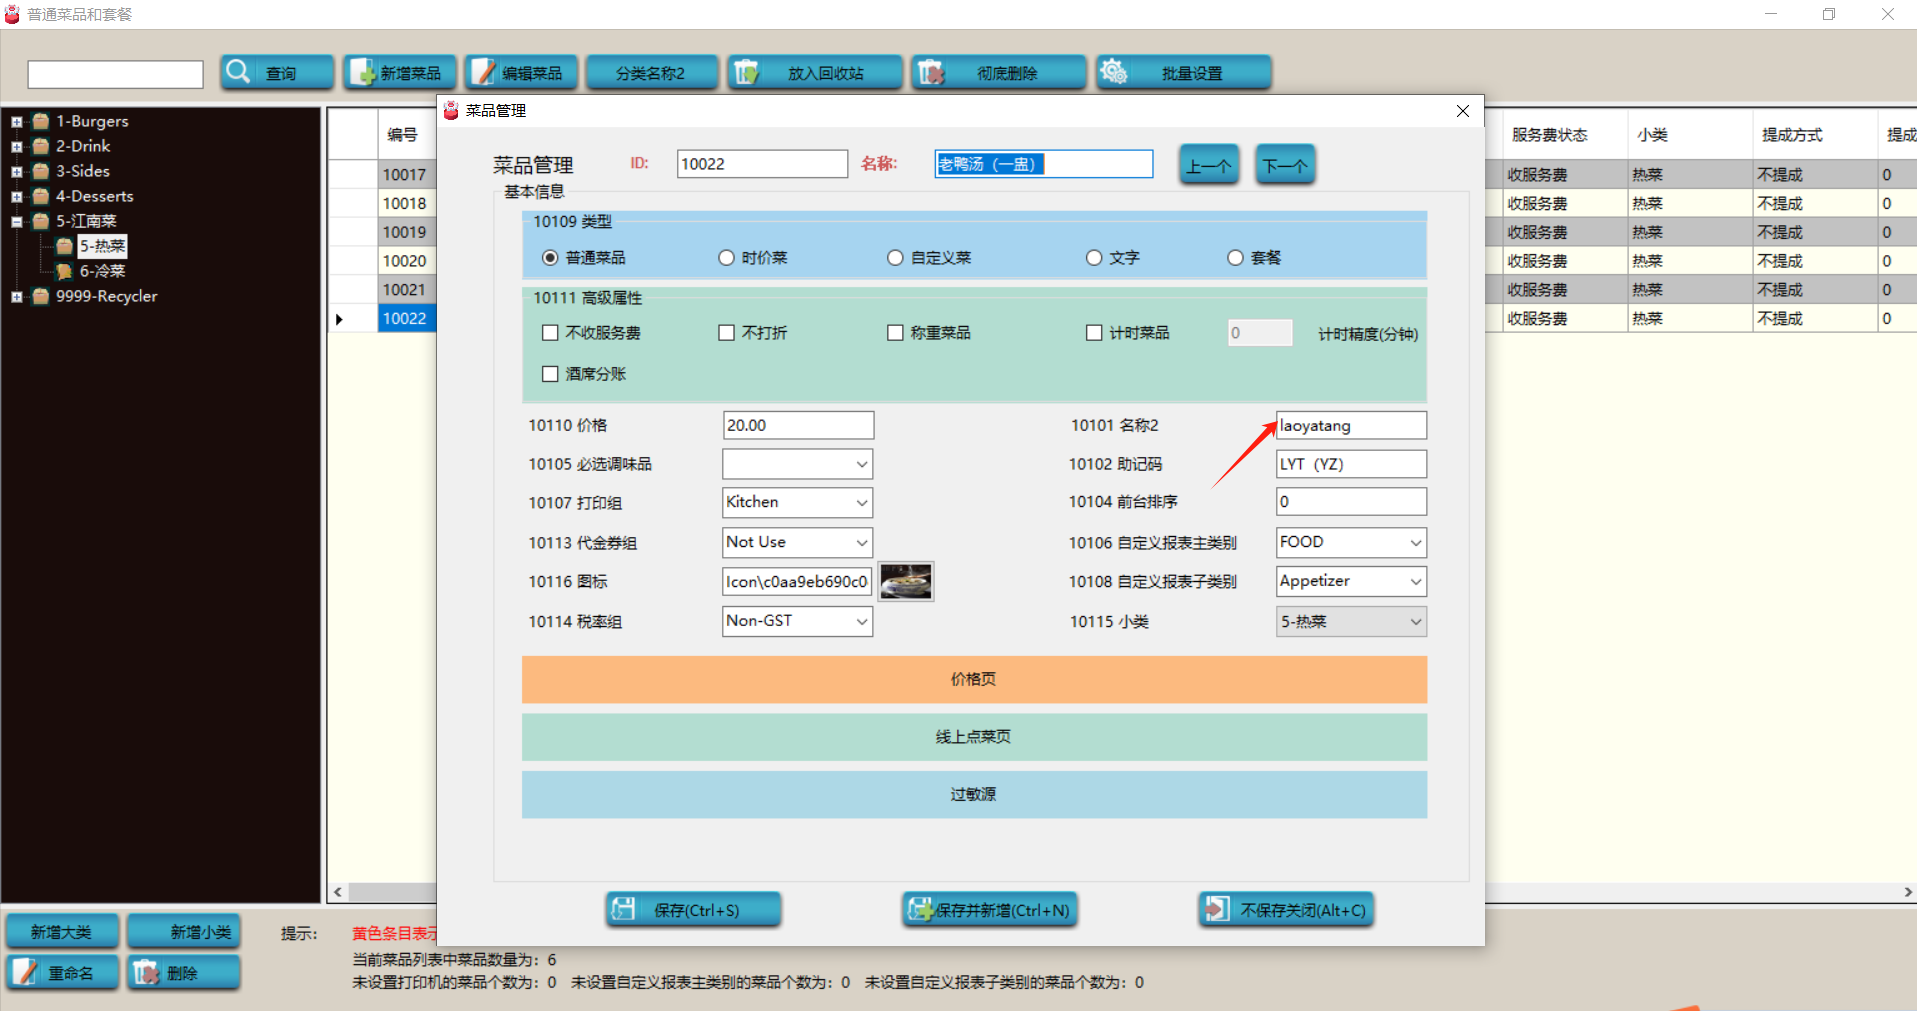1917x1011 pixels.
Task: Click the 批量设置 gear icon
Action: [1114, 72]
